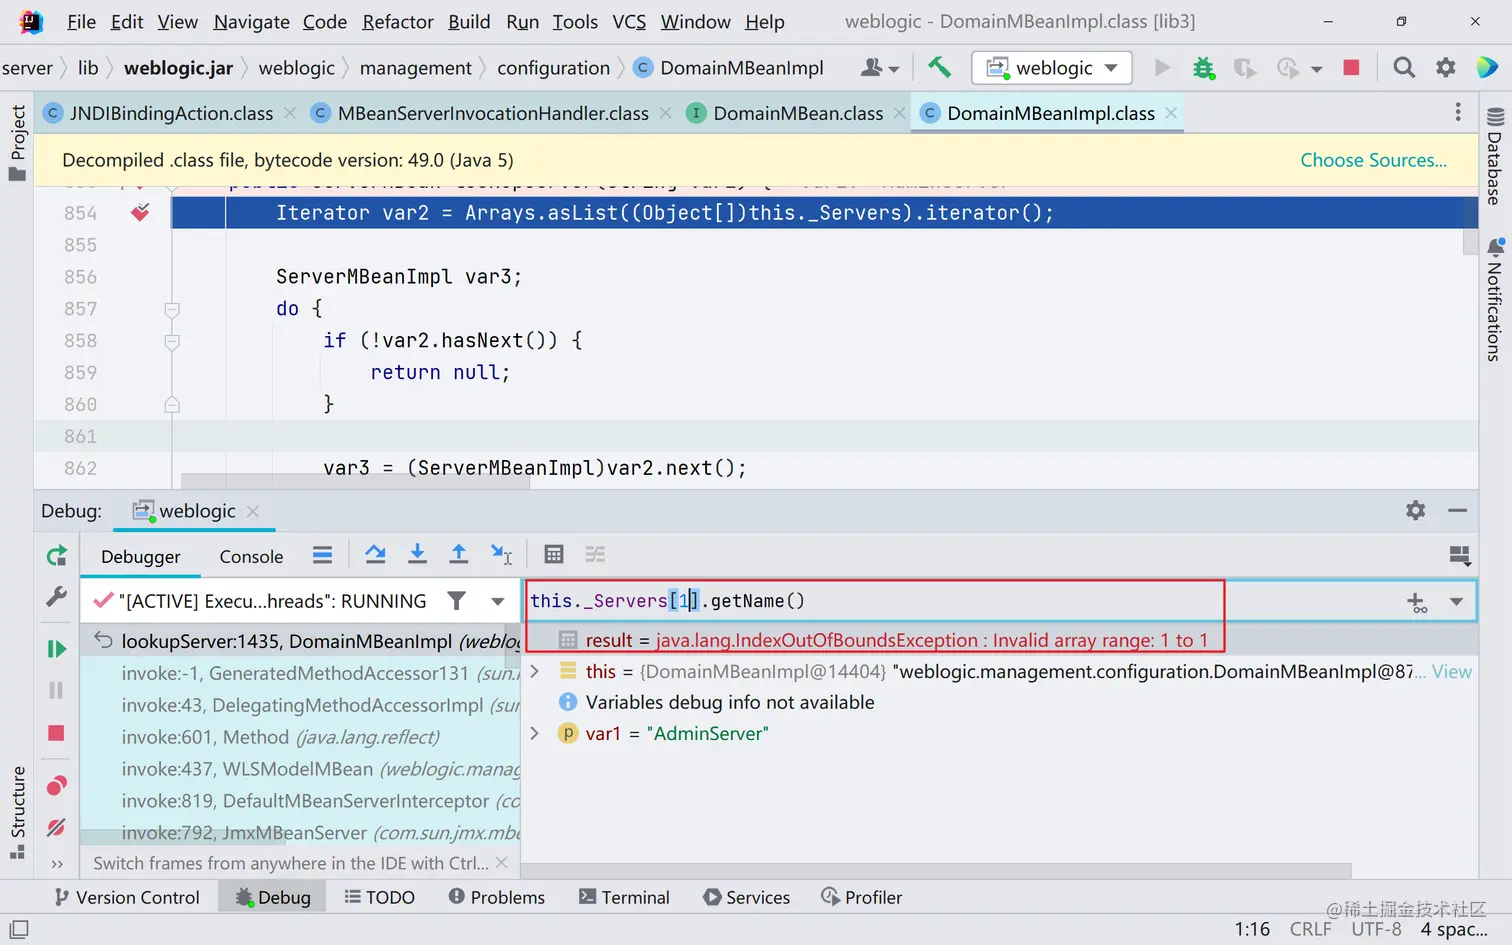Click the Run play icon in toolbar
The height and width of the screenshot is (945, 1512).
tap(1162, 67)
